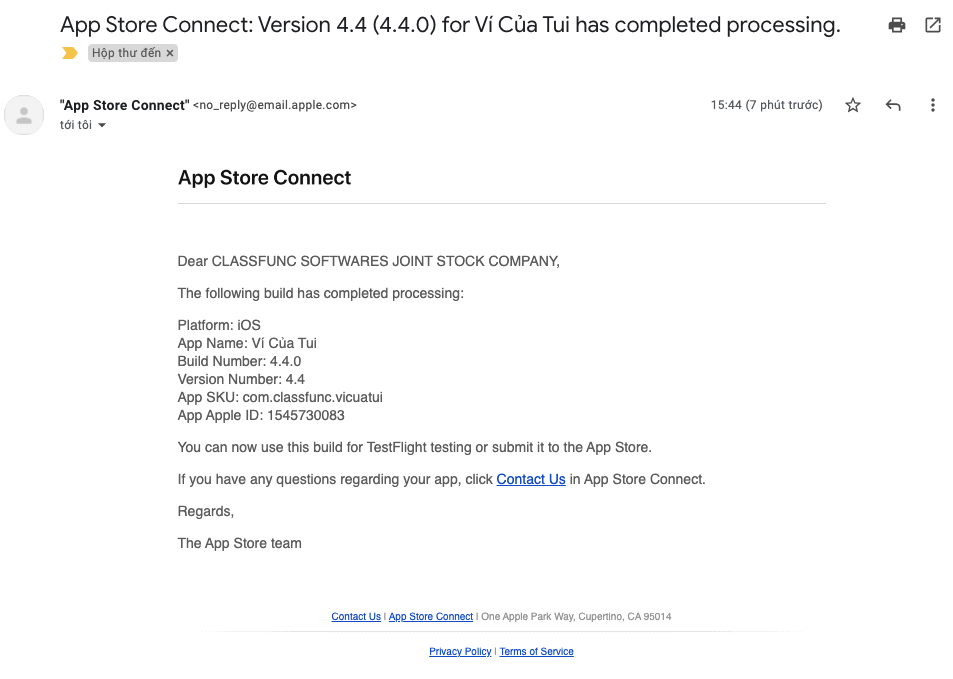Image resolution: width=953 pixels, height=679 pixels.
Task: Click the 15:44 timestamp text
Action: tap(766, 104)
